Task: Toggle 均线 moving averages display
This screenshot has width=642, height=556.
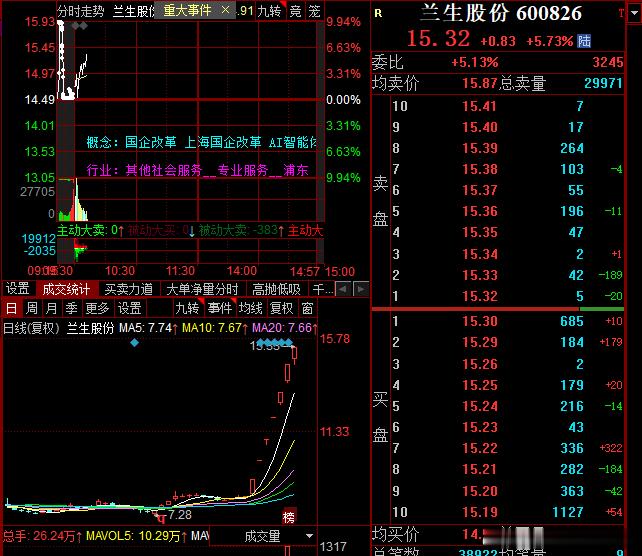Action: pyautogui.click(x=251, y=308)
